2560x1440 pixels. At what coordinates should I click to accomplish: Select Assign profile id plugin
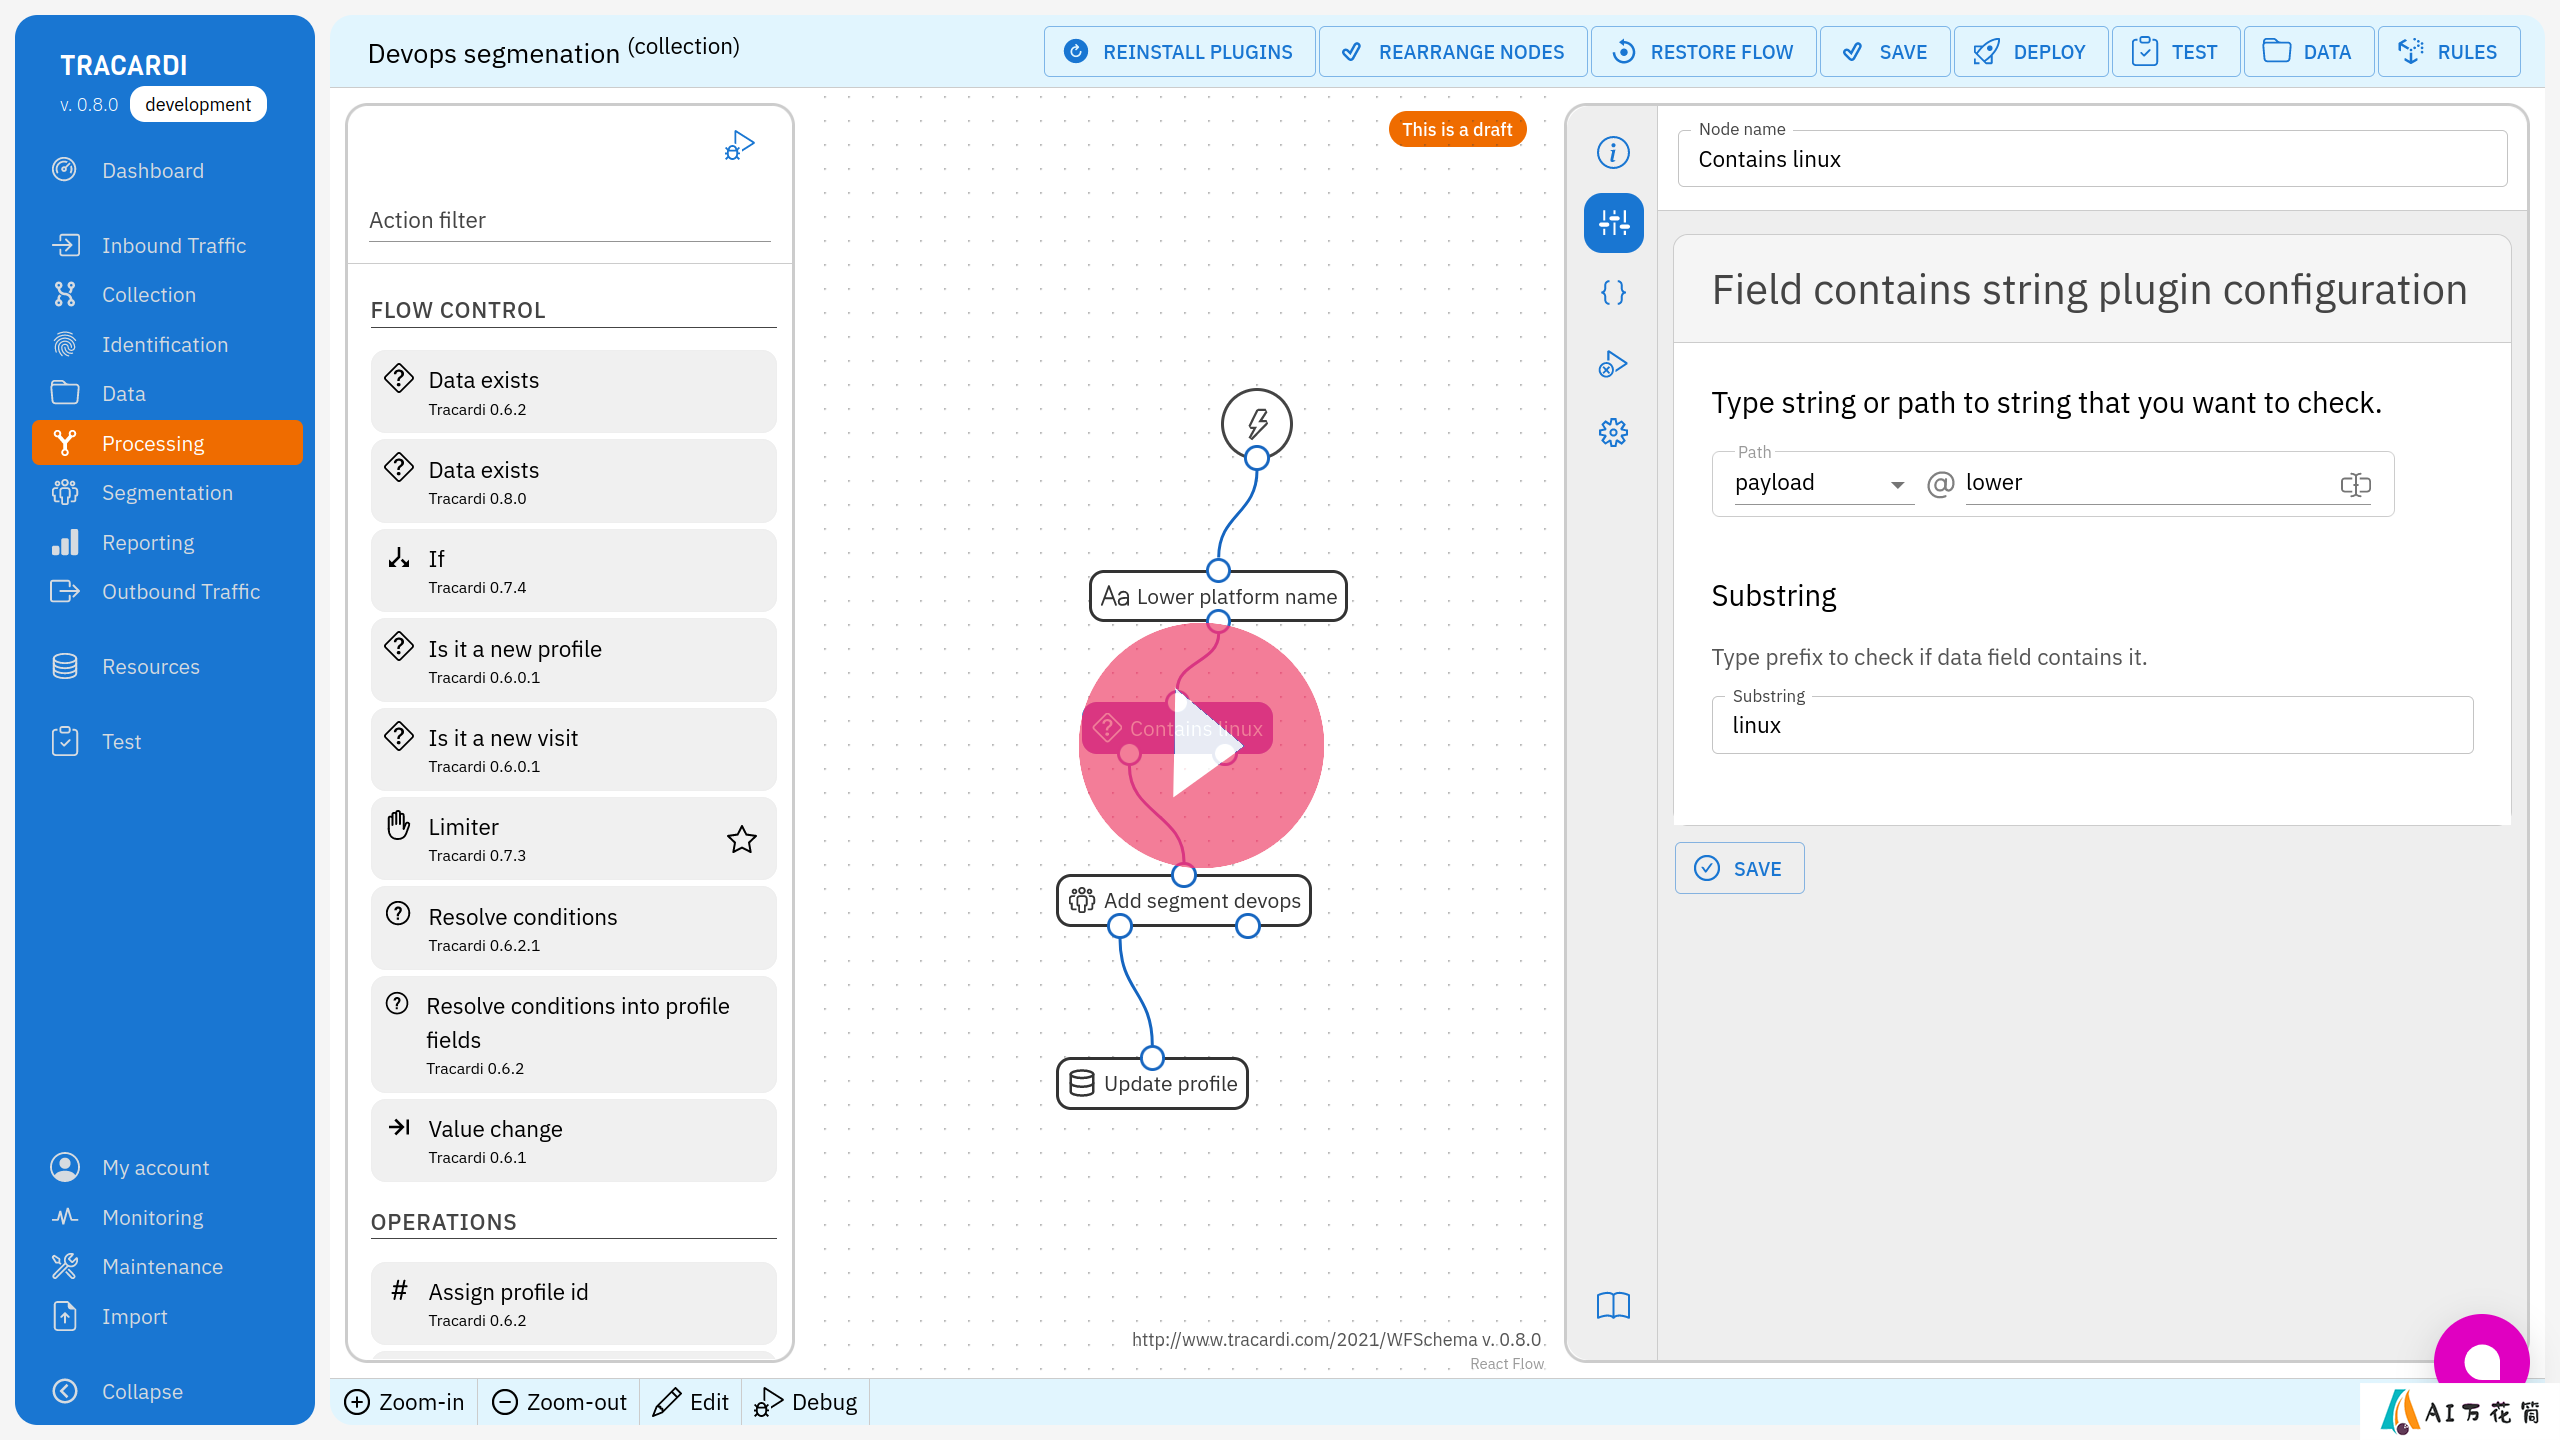573,1303
